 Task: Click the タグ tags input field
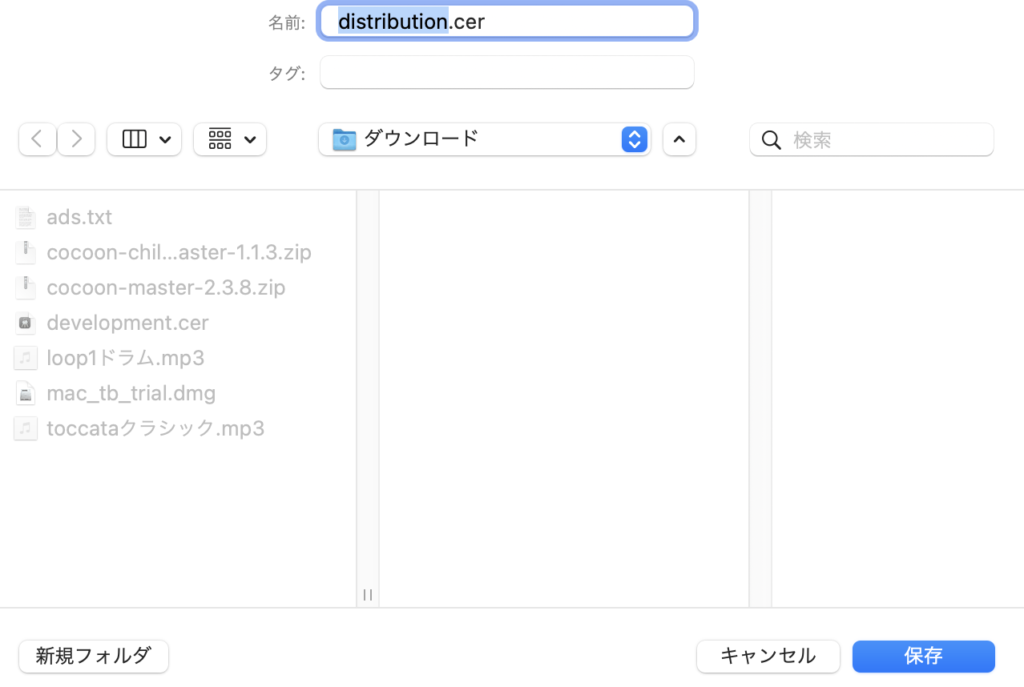coord(507,73)
